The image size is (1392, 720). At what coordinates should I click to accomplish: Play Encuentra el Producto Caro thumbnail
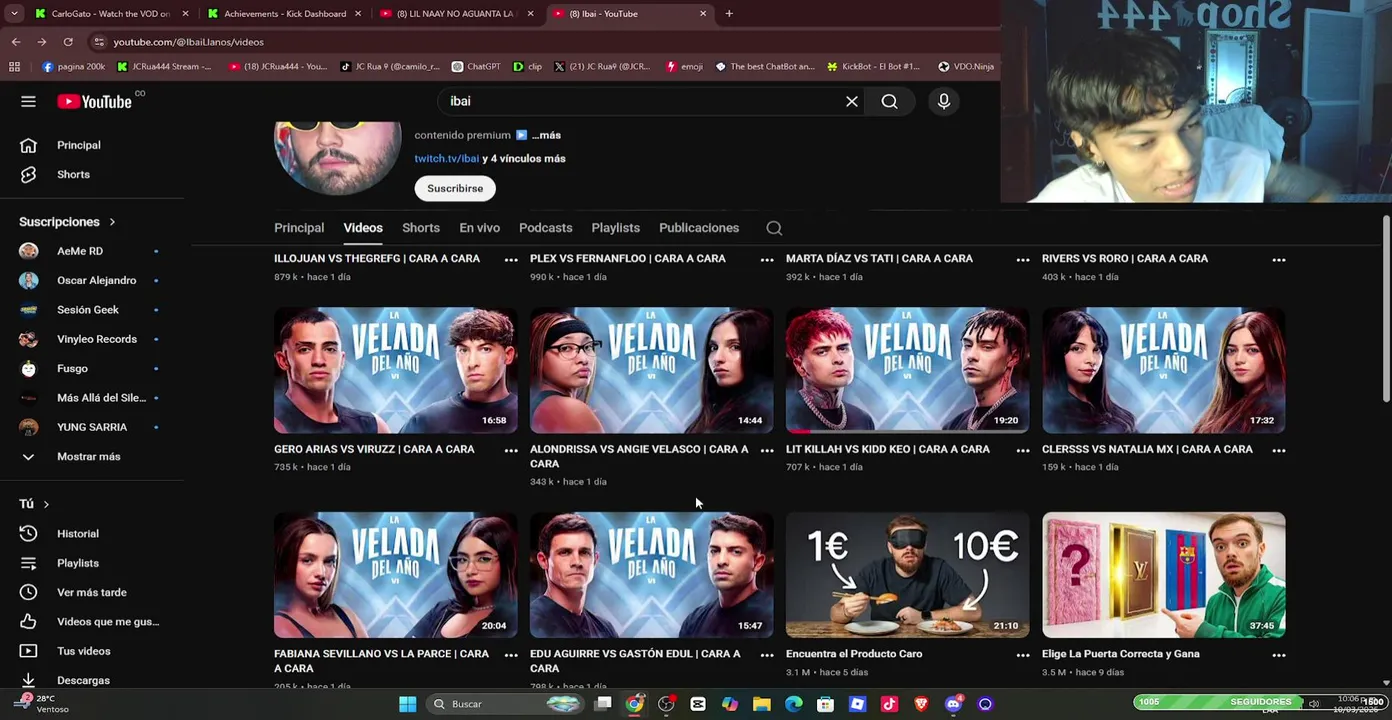[908, 575]
